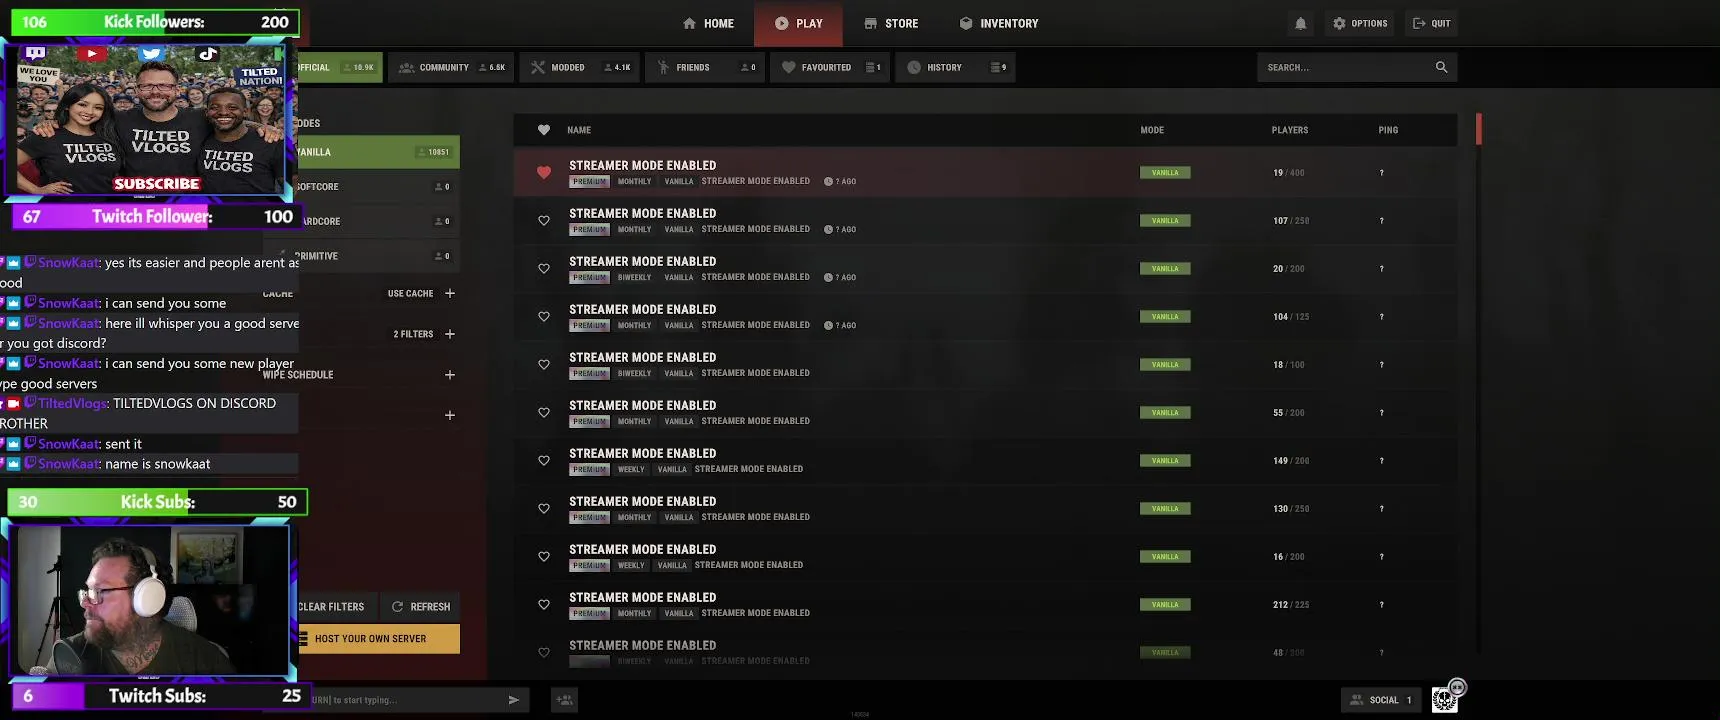Open the notifications bell
The width and height of the screenshot is (1720, 720).
point(1301,23)
